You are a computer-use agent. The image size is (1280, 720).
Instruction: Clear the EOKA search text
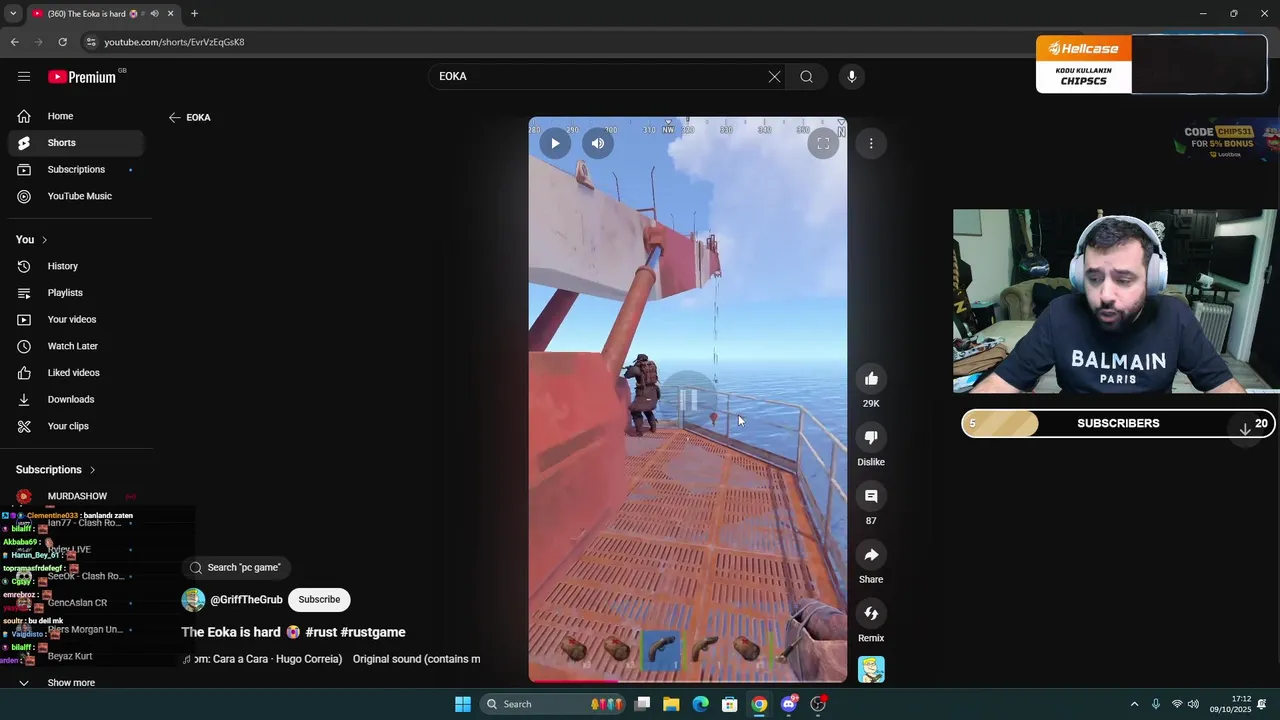coord(774,76)
